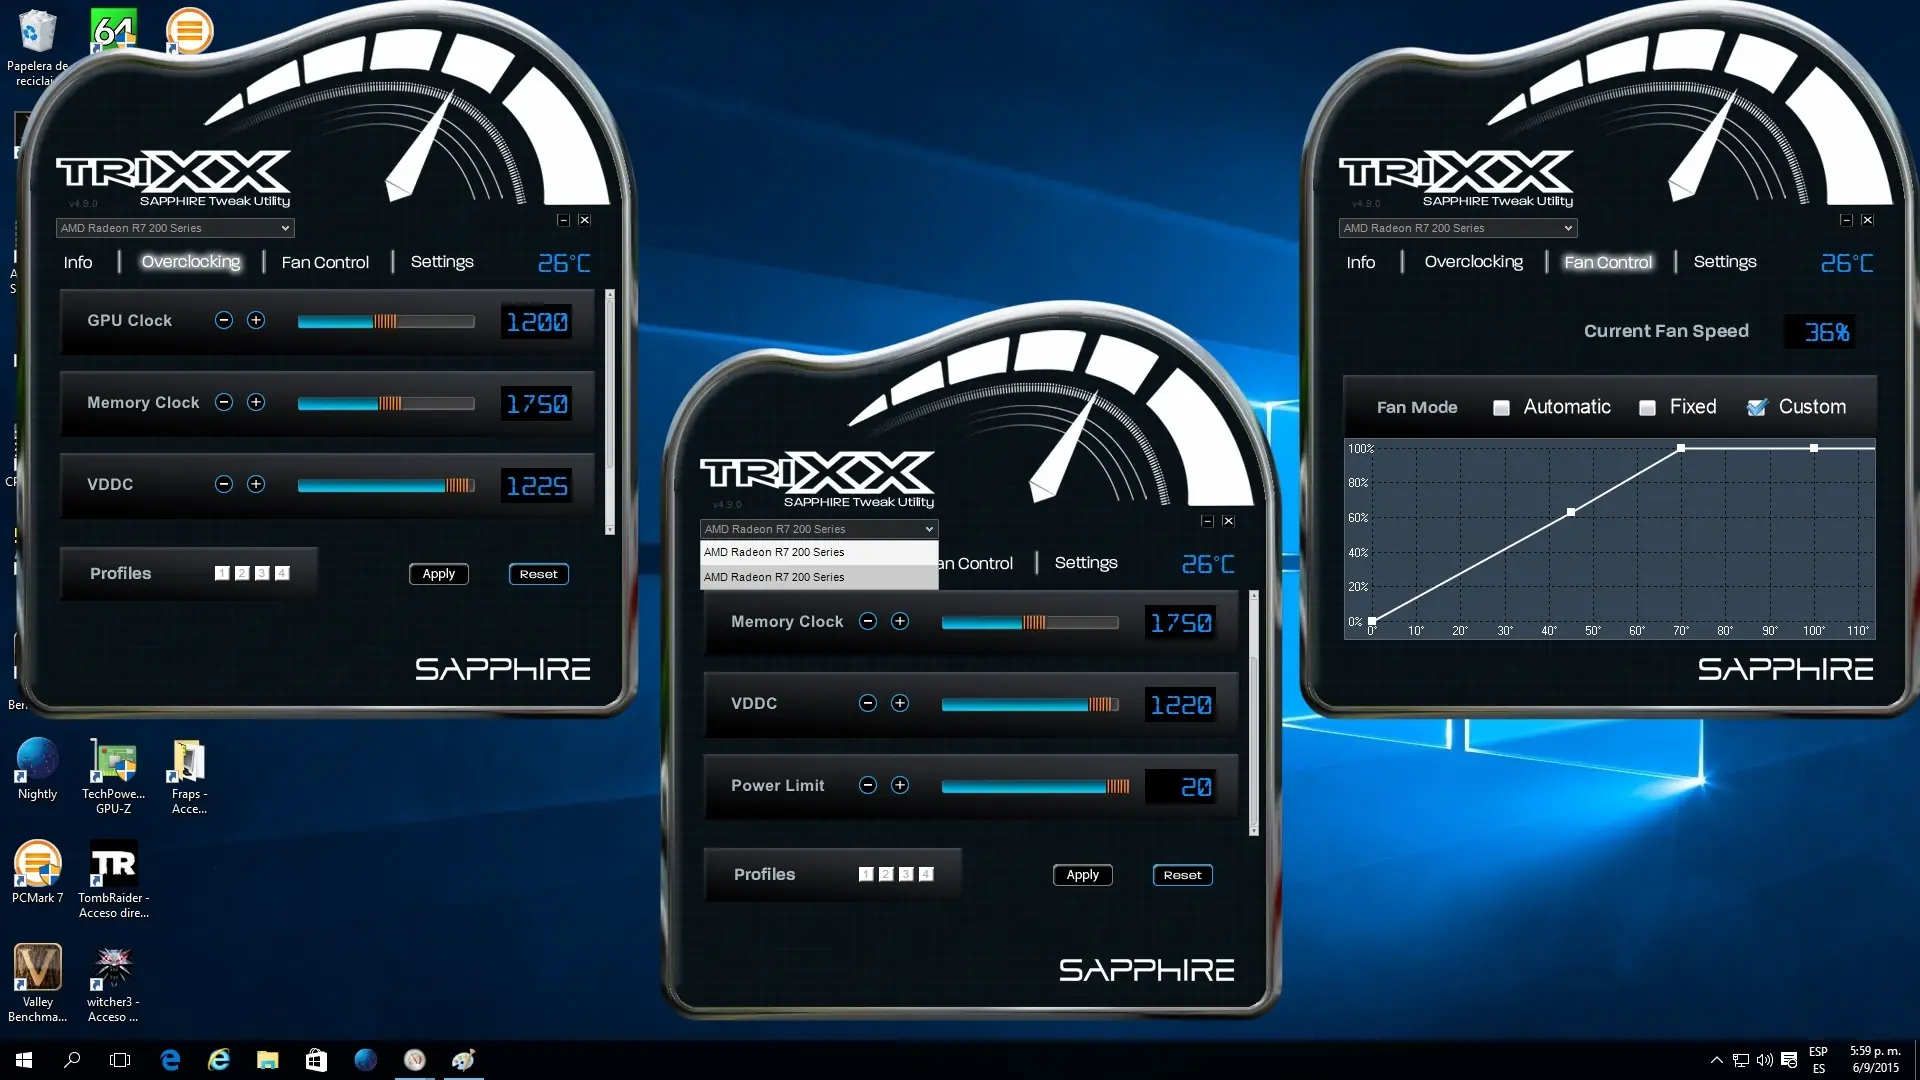Open Windows Store from taskbar
This screenshot has width=1920, height=1080.
316,1060
